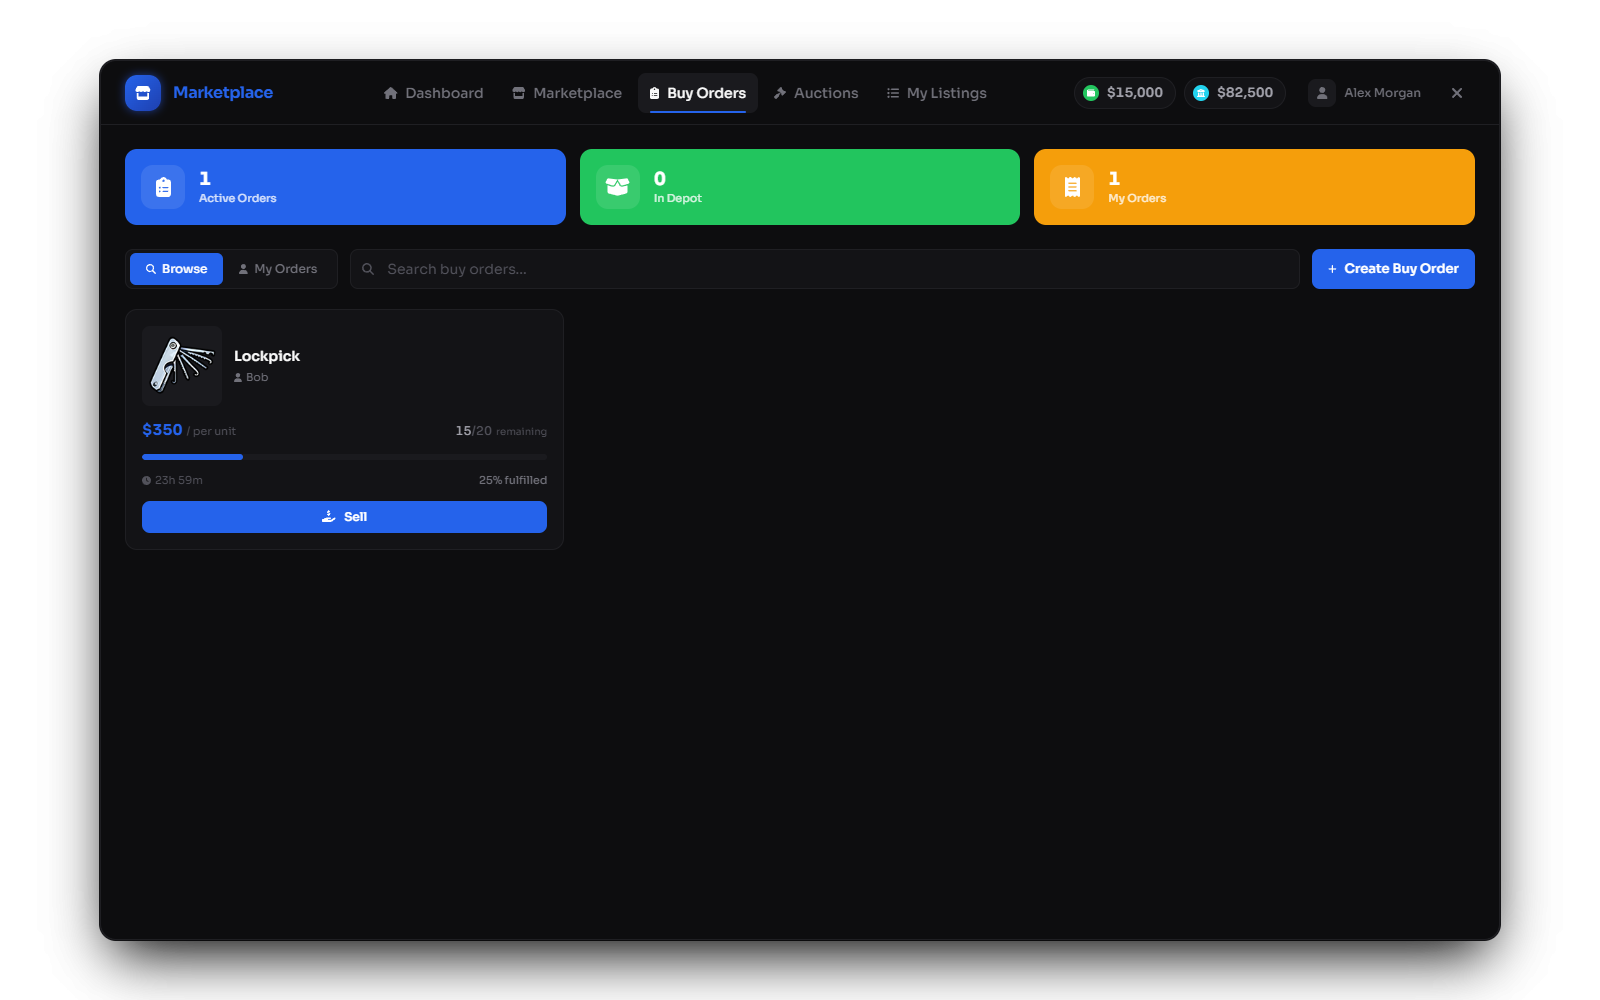Go to the Auctions tab

816,93
